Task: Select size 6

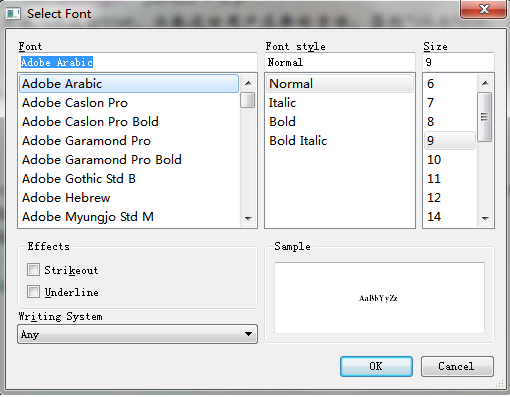Action: pos(450,83)
